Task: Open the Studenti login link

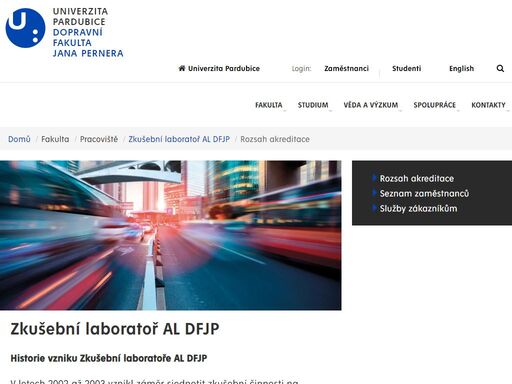Action: click(406, 68)
